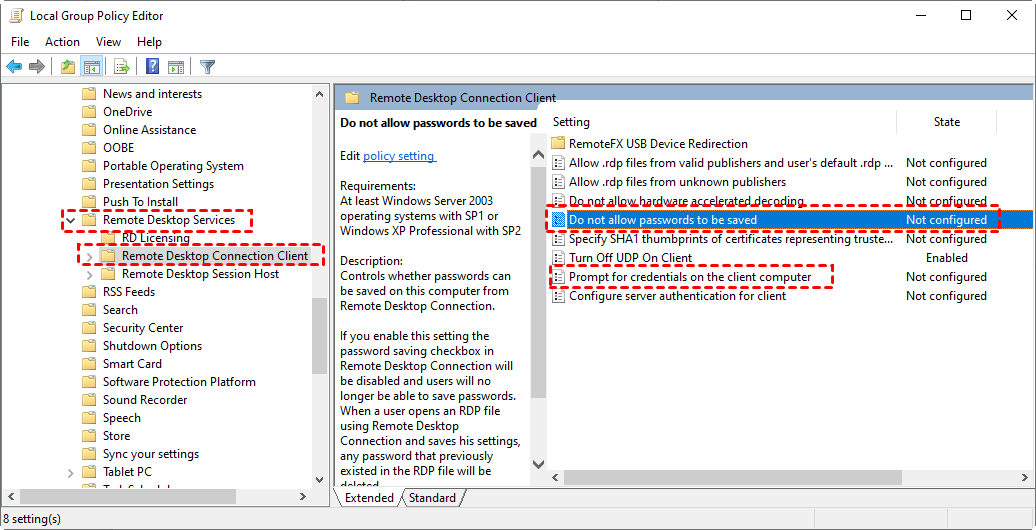Screen dimensions: 1036x530
Task: Select 'Prompt for credentials on the client computer'
Action: coord(689,277)
